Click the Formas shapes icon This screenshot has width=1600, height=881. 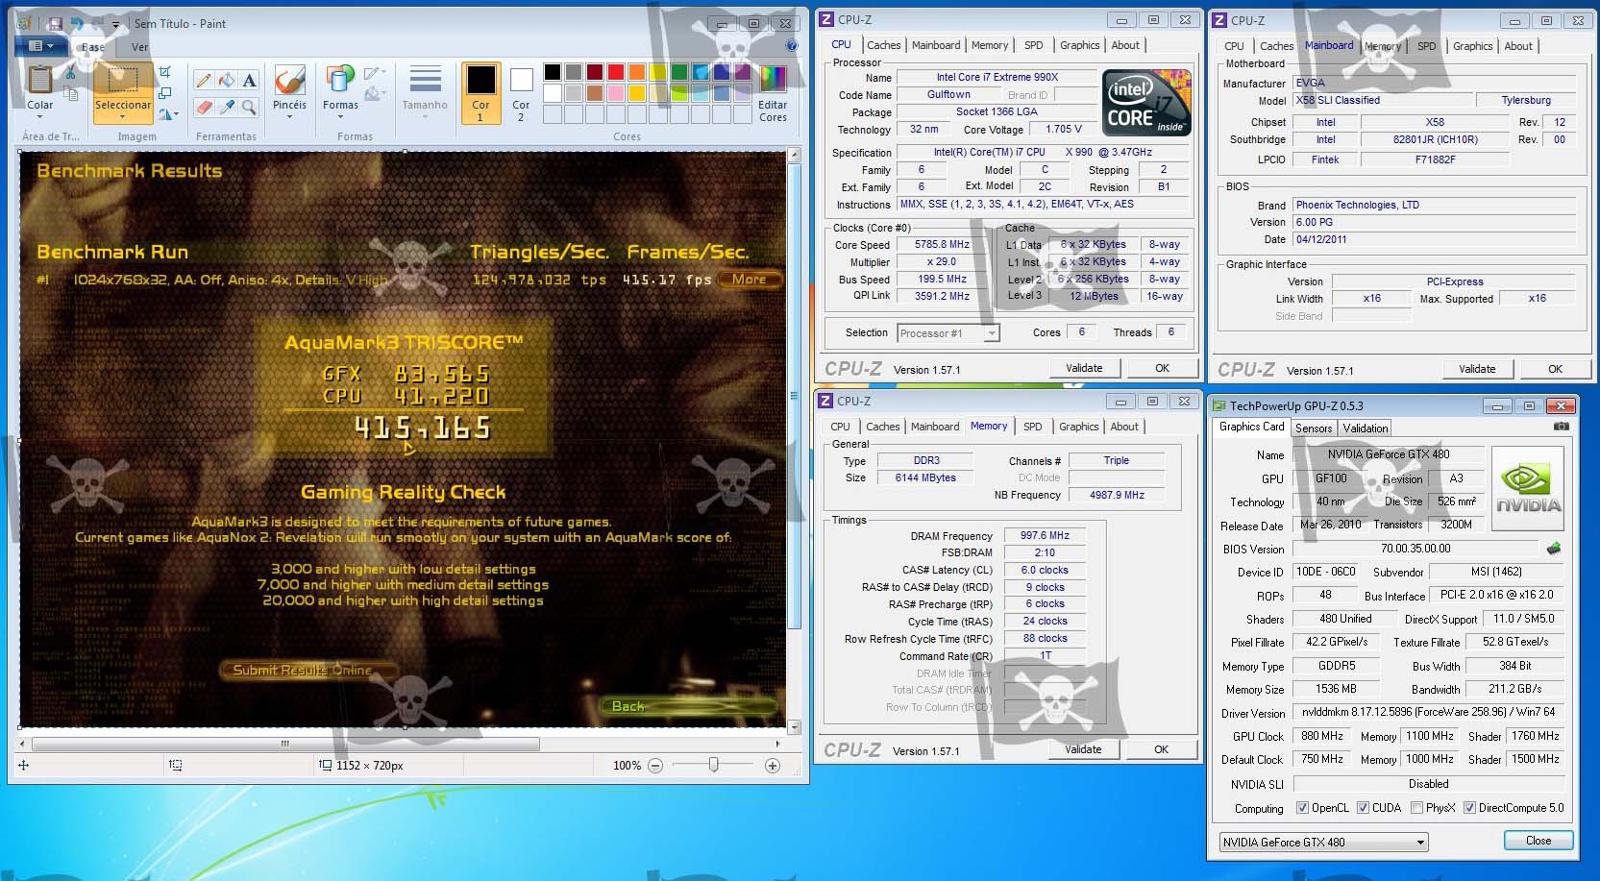[x=340, y=79]
